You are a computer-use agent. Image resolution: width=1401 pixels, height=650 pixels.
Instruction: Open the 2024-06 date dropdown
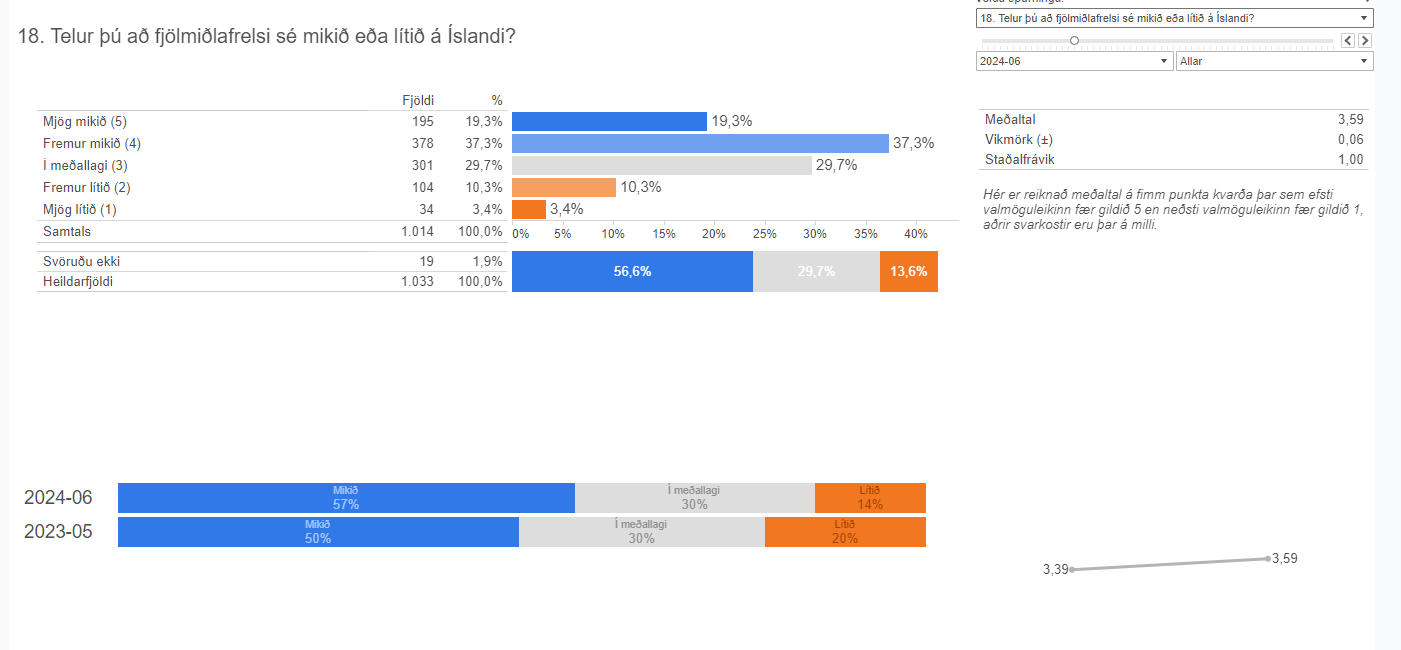1074,61
